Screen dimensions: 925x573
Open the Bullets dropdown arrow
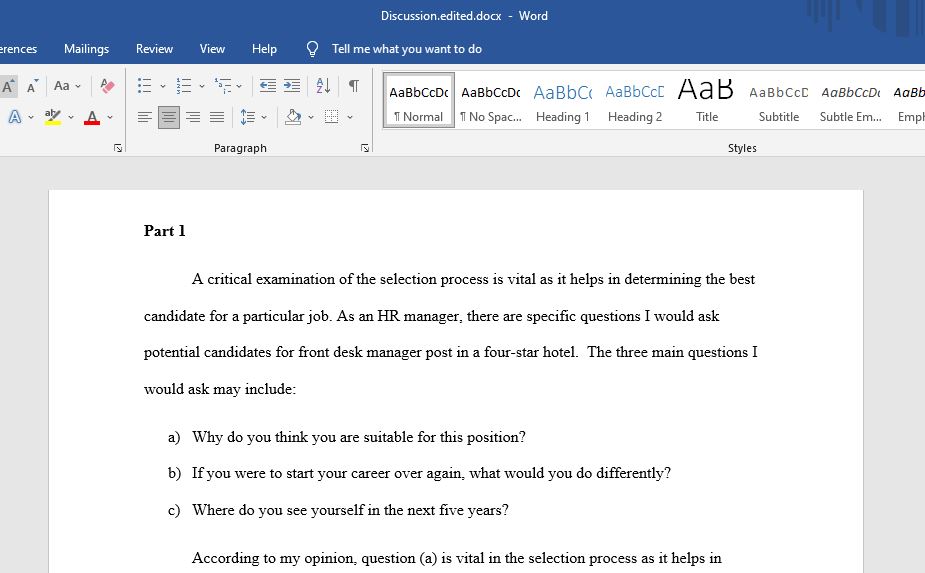point(163,86)
